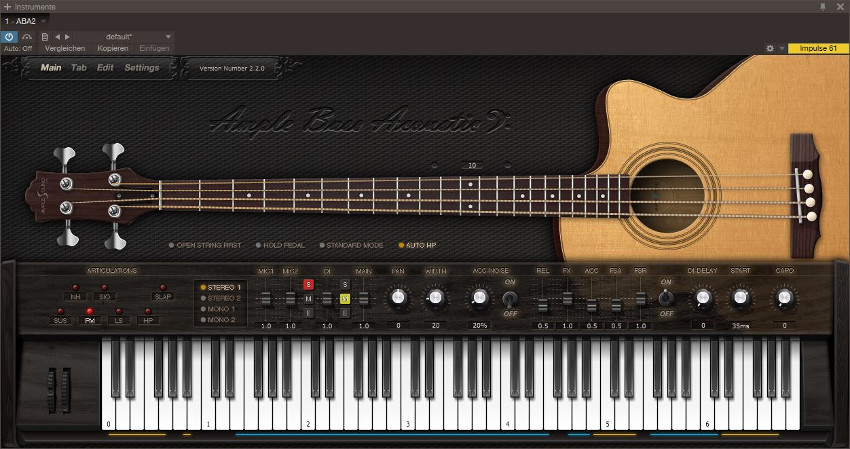850x449 pixels.
Task: Toggle the plugin power bypass button
Action: tap(9, 37)
